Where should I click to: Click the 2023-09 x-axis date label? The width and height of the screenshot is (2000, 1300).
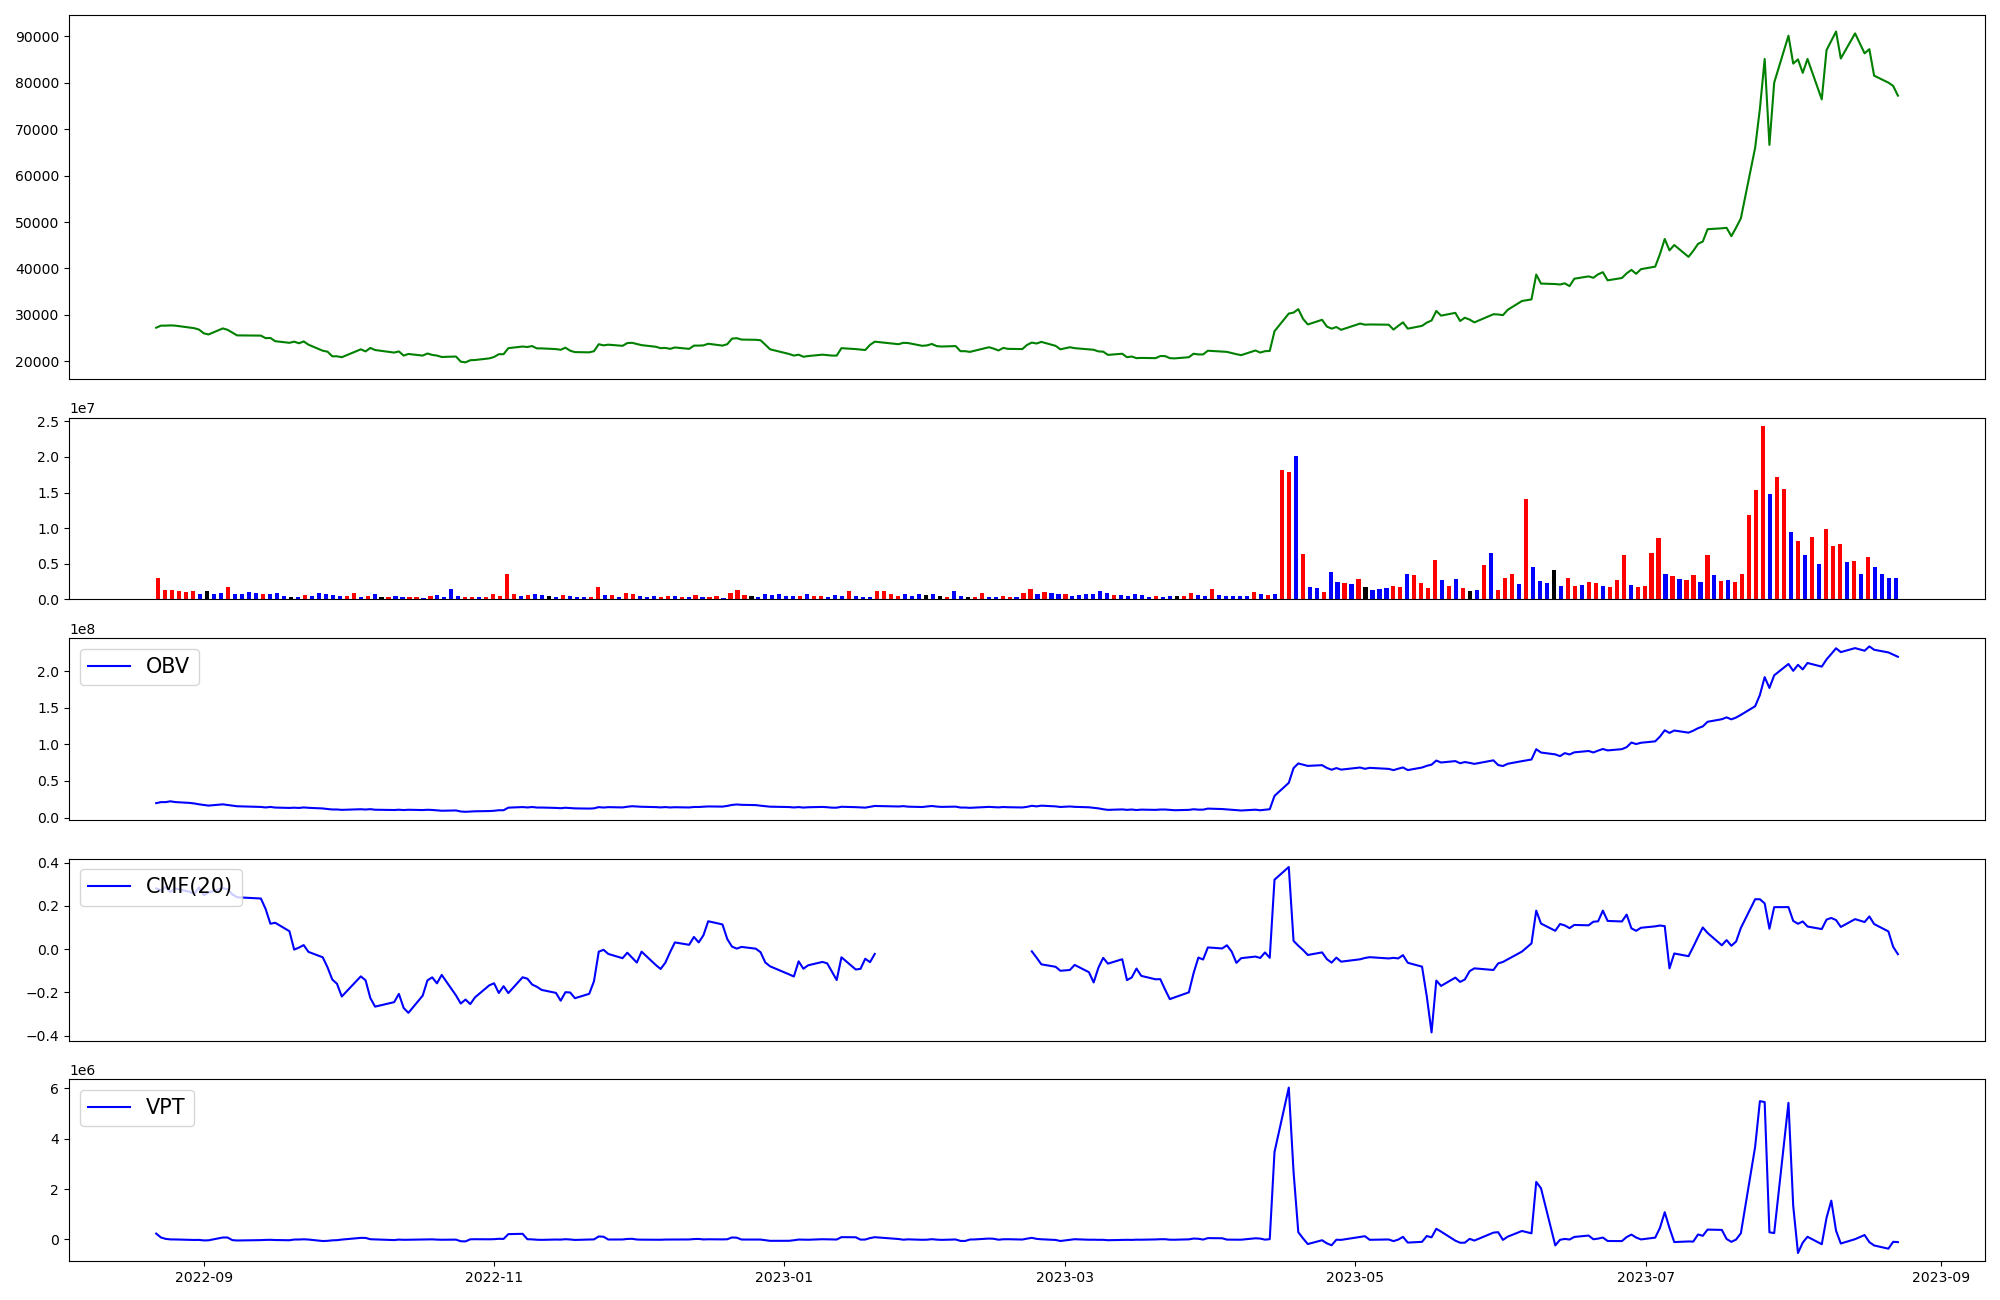coord(1941,1277)
